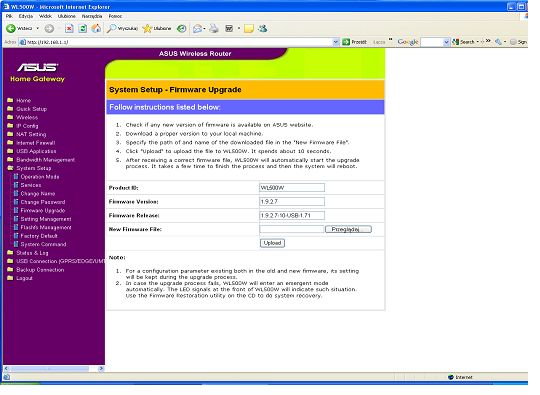The image size is (540, 395).
Task: Open the IP Config sidebar link
Action: pyautogui.click(x=27, y=126)
